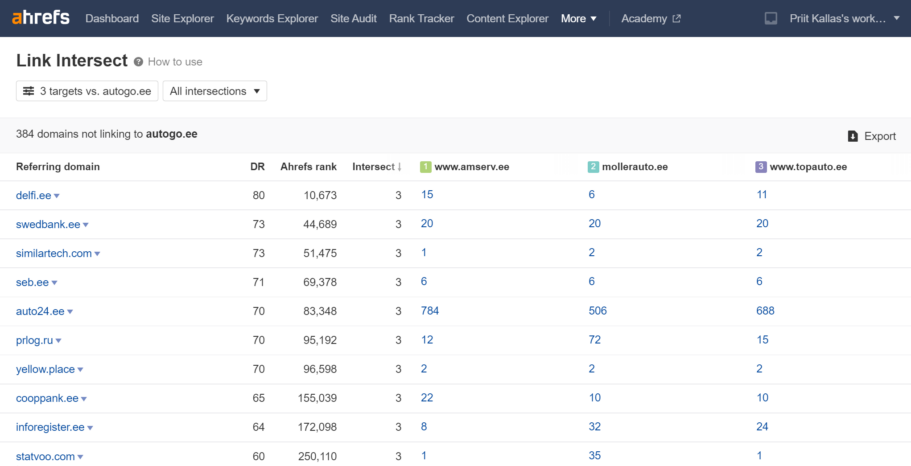The image size is (911, 466).
Task: Click the www.topauto.ee column header
Action: tap(808, 167)
